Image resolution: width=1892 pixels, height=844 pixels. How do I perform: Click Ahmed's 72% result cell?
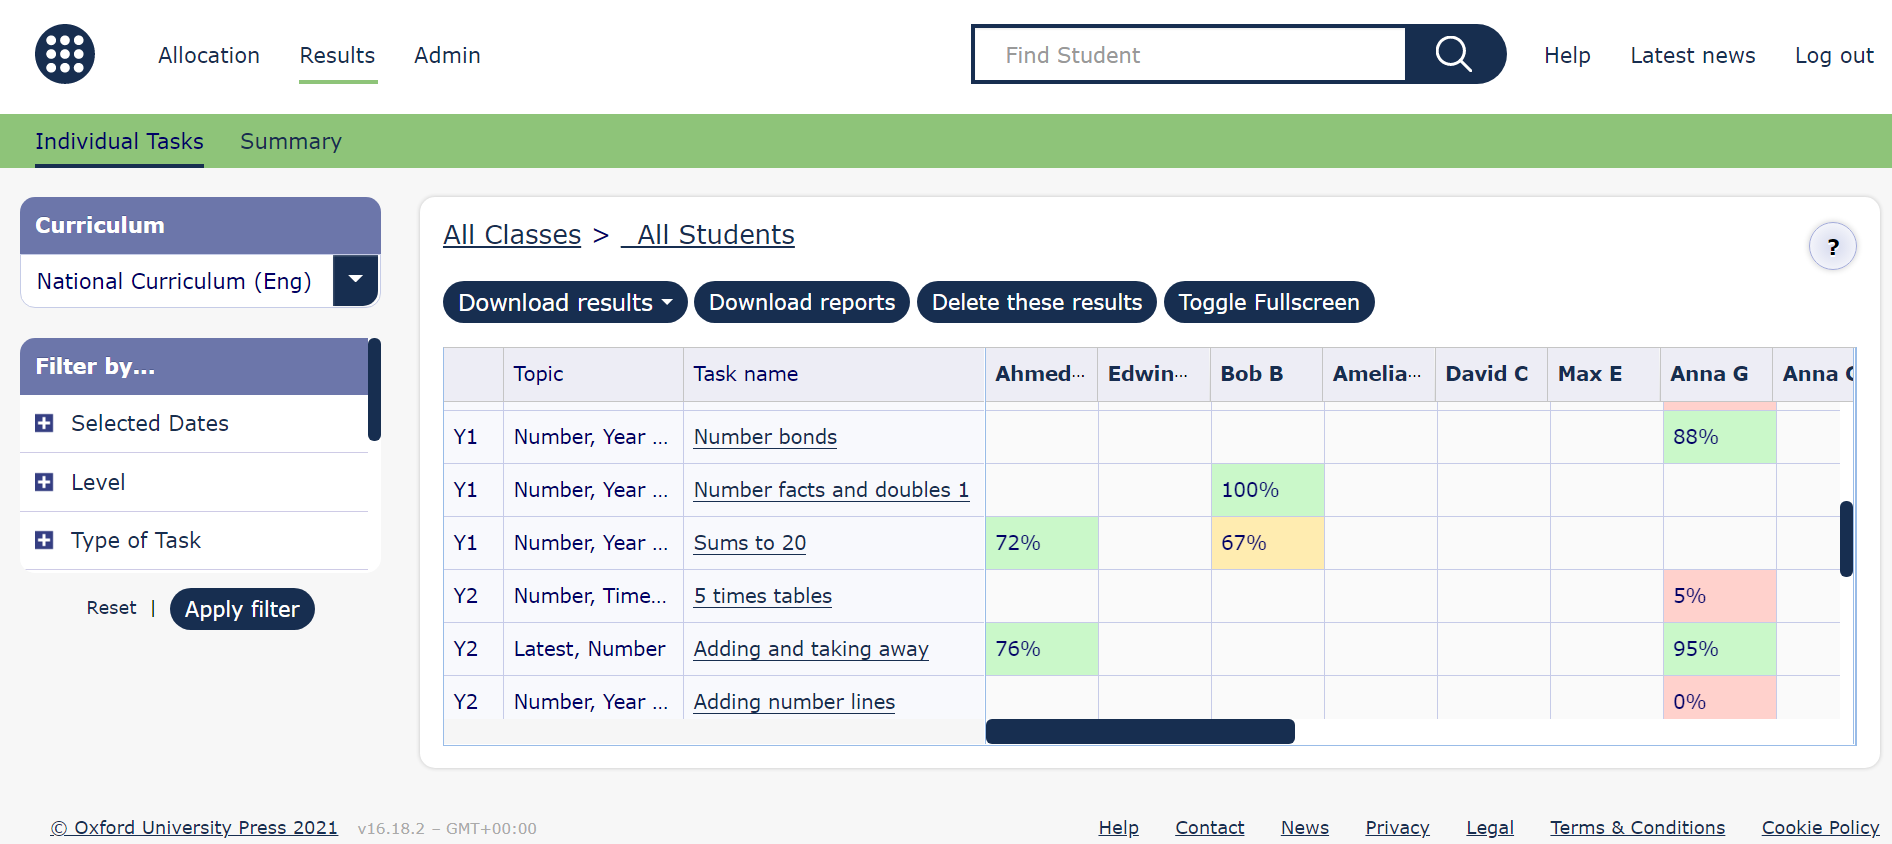click(x=1041, y=543)
